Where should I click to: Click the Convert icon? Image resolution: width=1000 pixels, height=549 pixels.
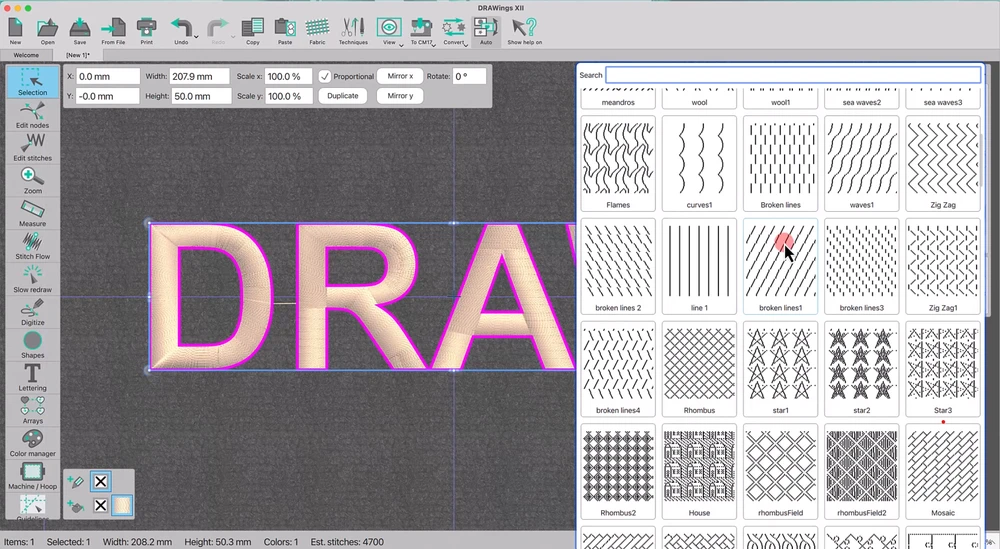pyautogui.click(x=453, y=29)
